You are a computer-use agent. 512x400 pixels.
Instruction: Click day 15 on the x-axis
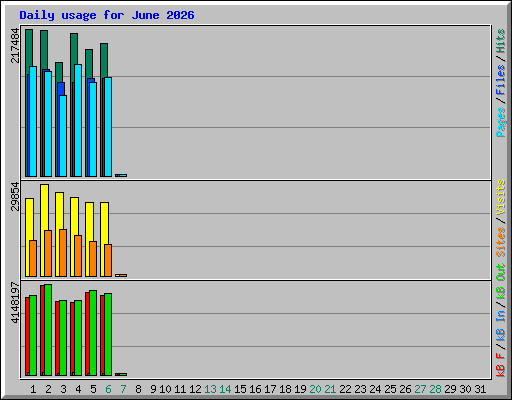coord(240,389)
